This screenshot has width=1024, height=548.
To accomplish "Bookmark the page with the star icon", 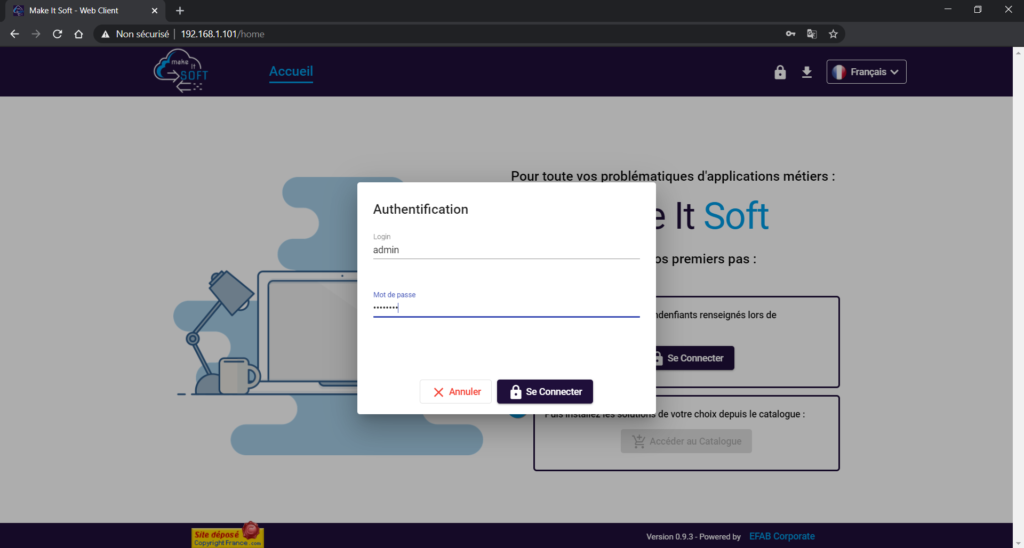I will (833, 34).
